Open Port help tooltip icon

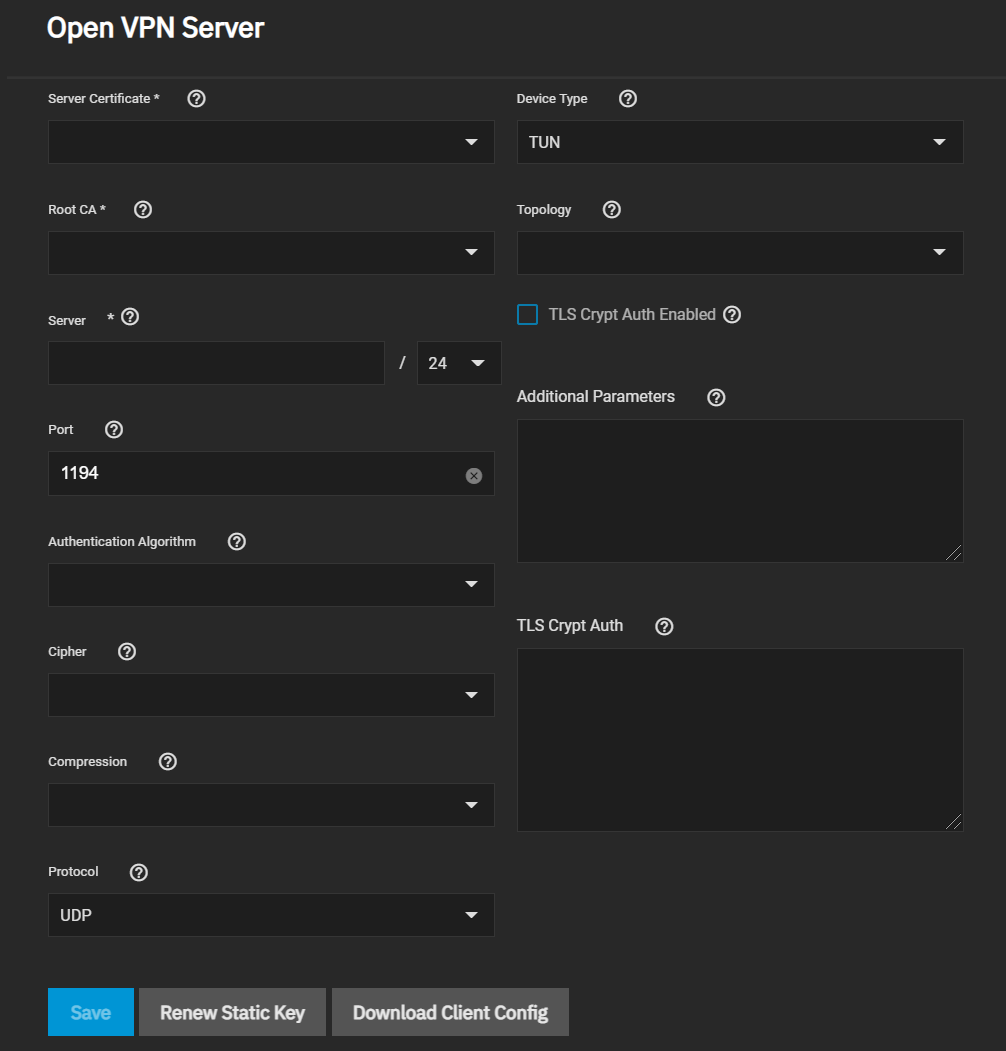(x=114, y=430)
